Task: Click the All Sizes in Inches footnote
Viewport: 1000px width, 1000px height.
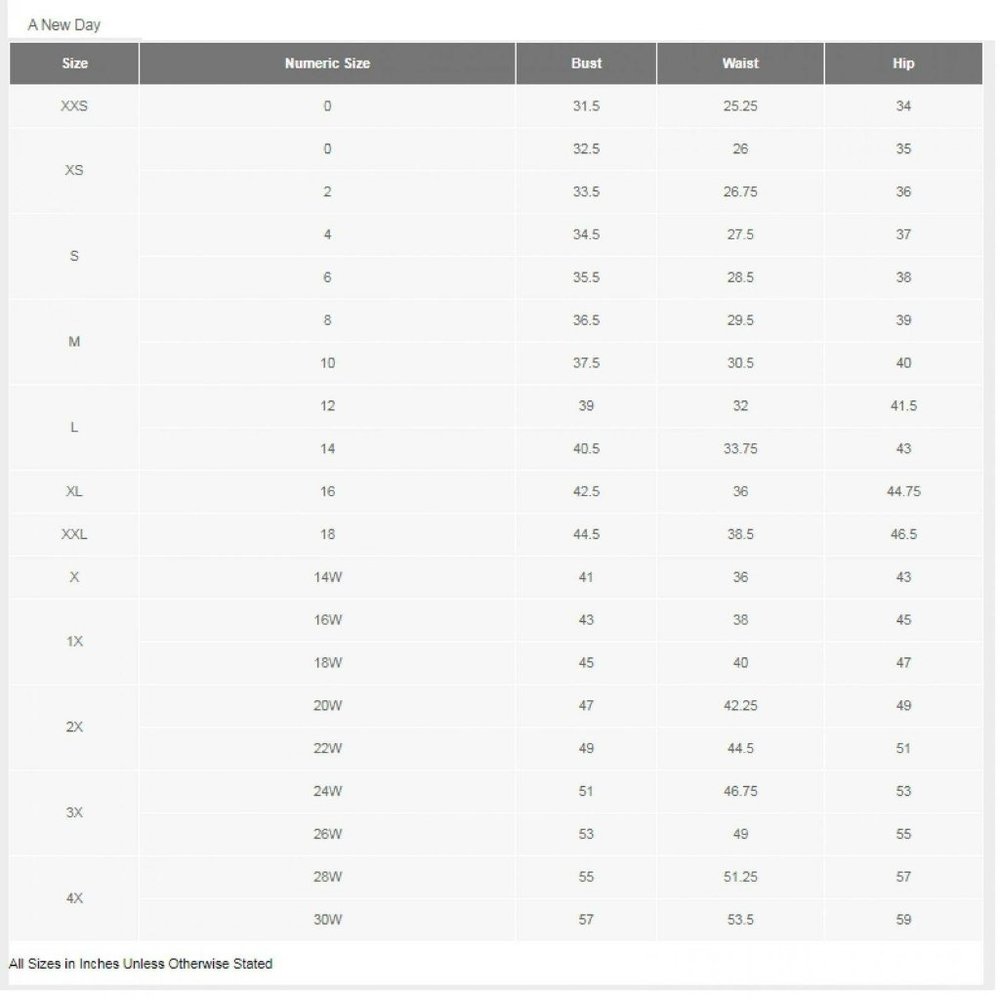Action: point(140,964)
